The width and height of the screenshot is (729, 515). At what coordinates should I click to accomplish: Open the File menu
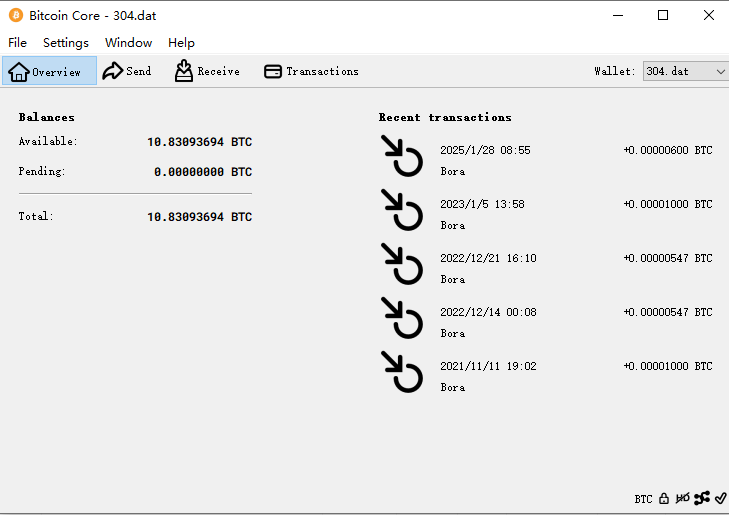pyautogui.click(x=18, y=43)
